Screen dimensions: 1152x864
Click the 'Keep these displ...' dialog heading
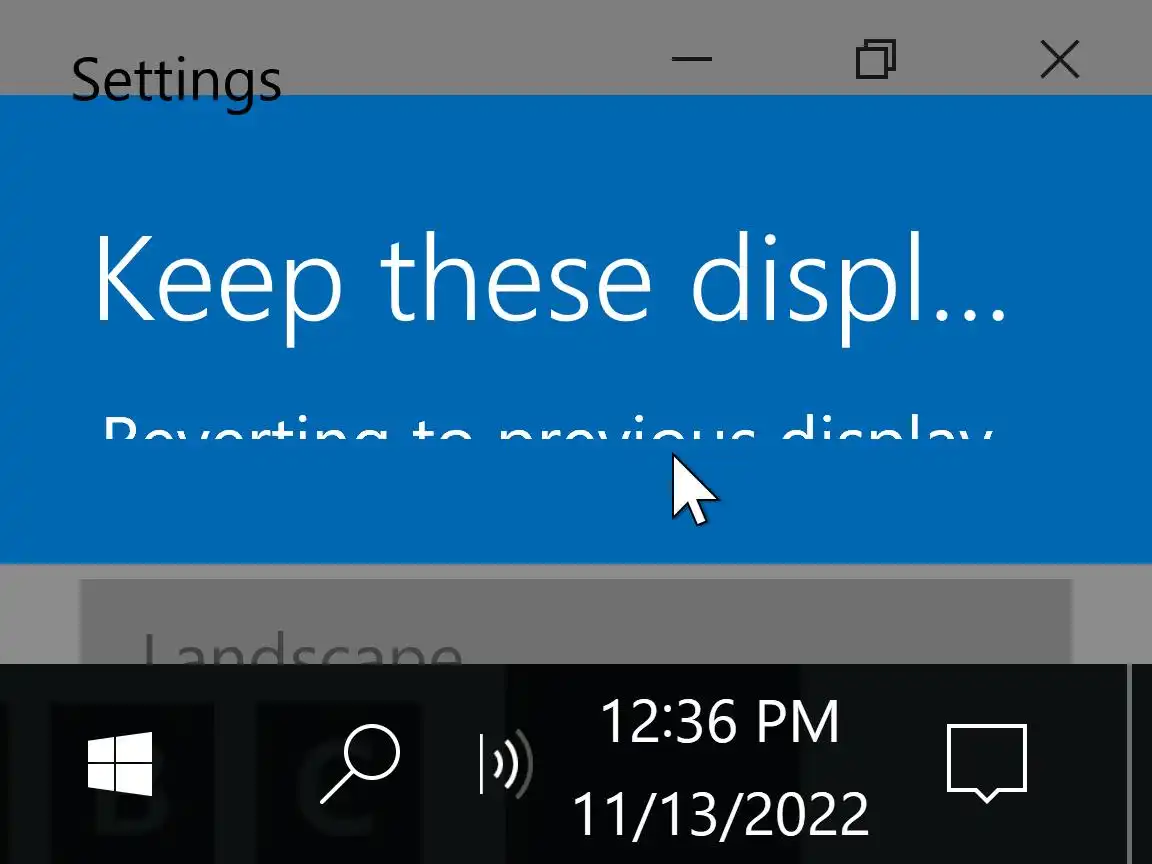(x=550, y=281)
